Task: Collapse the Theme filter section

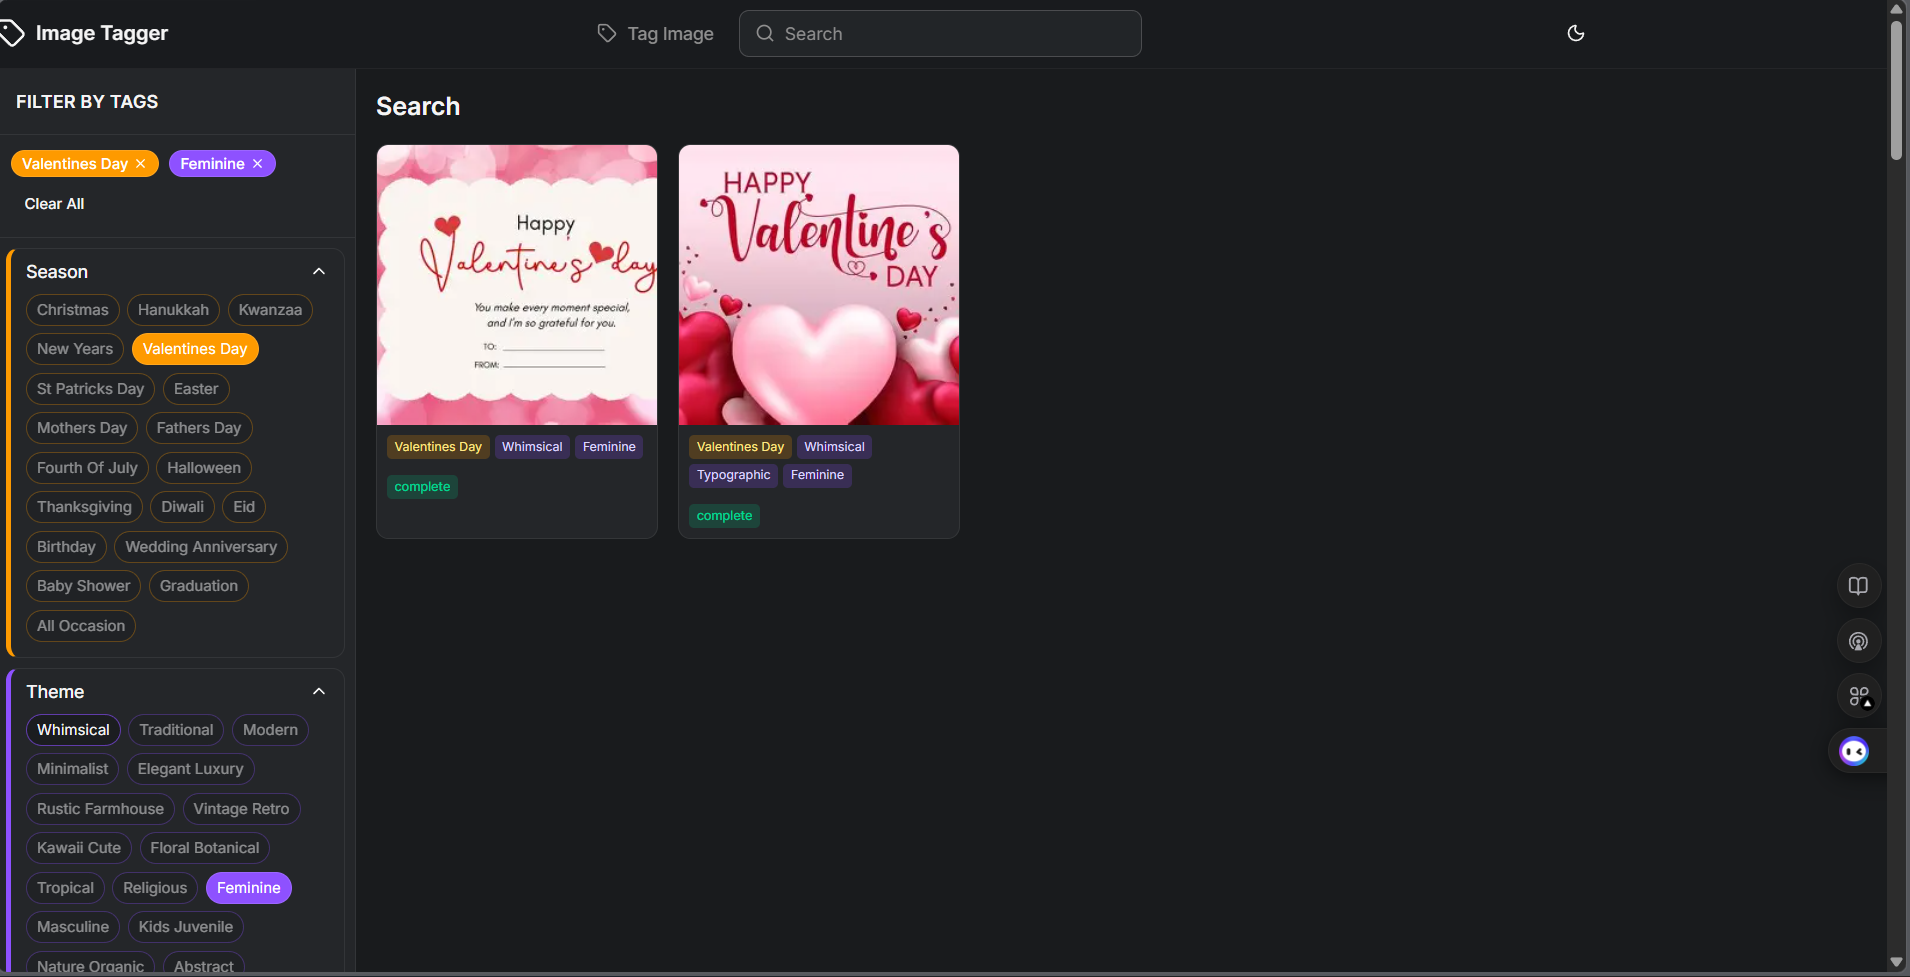Action: [318, 690]
